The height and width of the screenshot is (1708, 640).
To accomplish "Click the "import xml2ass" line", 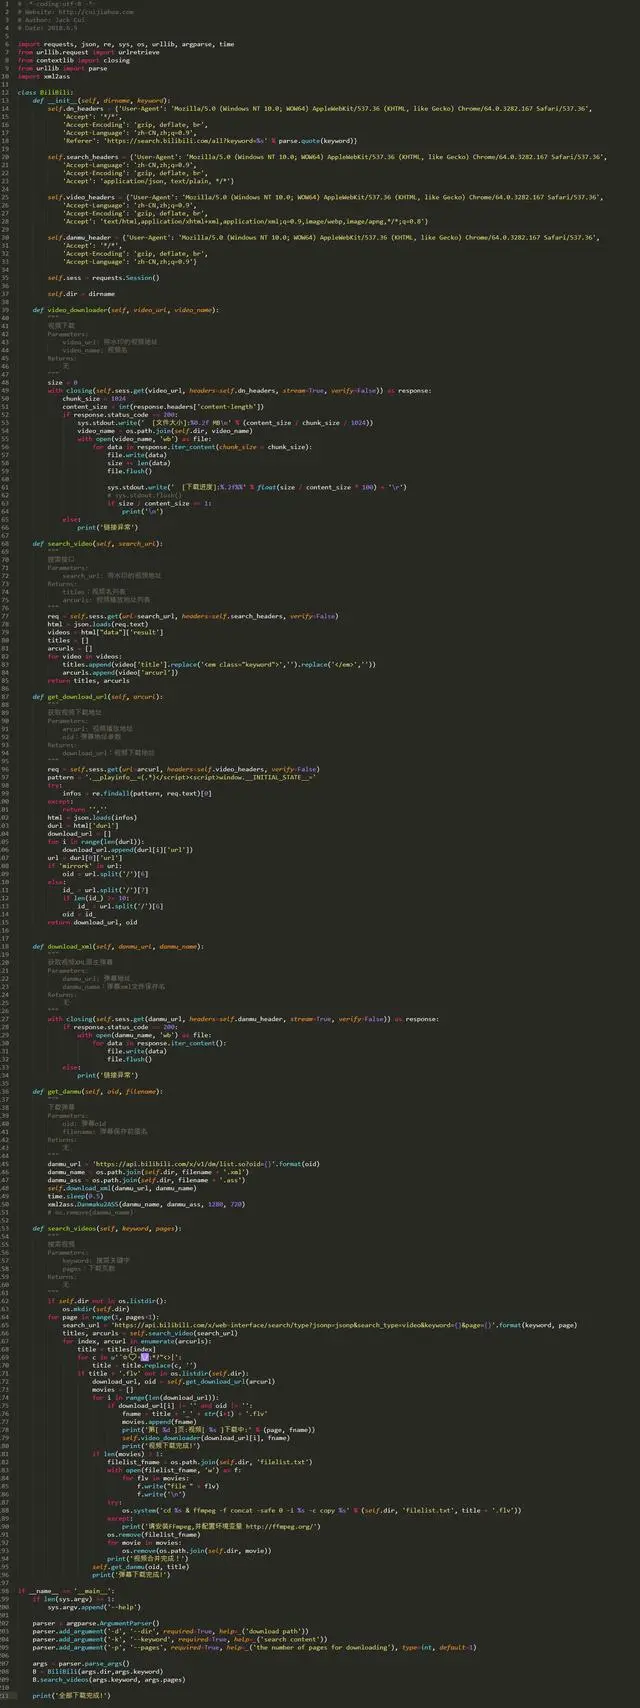I will pyautogui.click(x=43, y=76).
